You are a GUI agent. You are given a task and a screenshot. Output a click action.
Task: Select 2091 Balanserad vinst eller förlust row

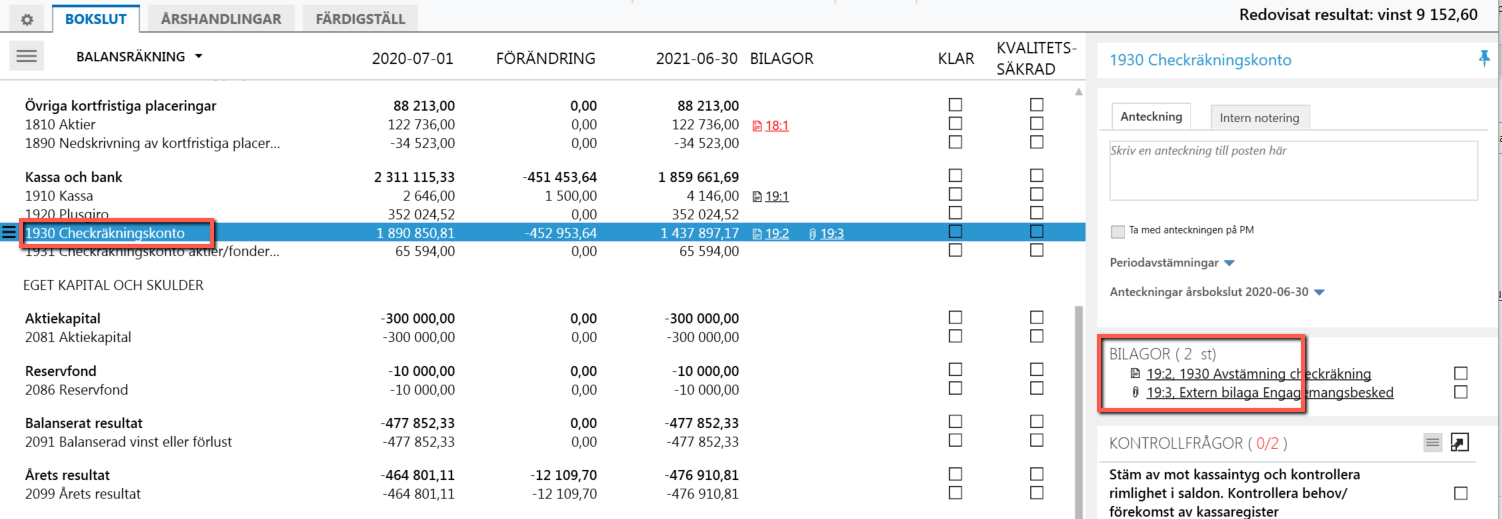[540, 442]
